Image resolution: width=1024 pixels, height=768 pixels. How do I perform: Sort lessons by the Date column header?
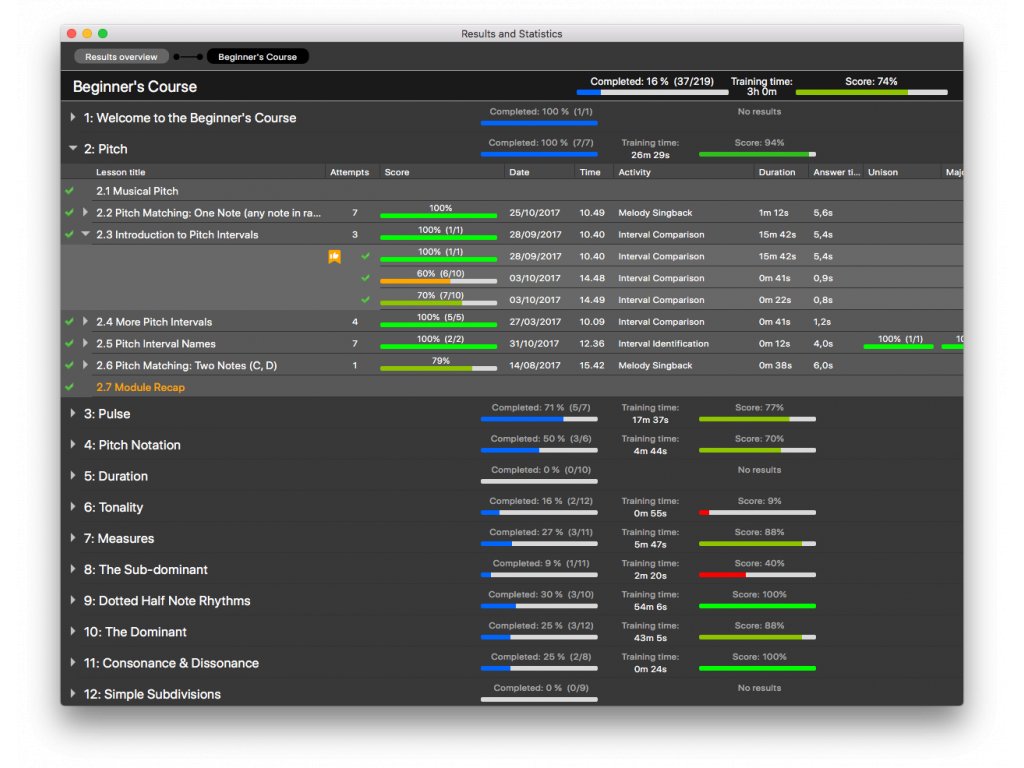click(519, 172)
